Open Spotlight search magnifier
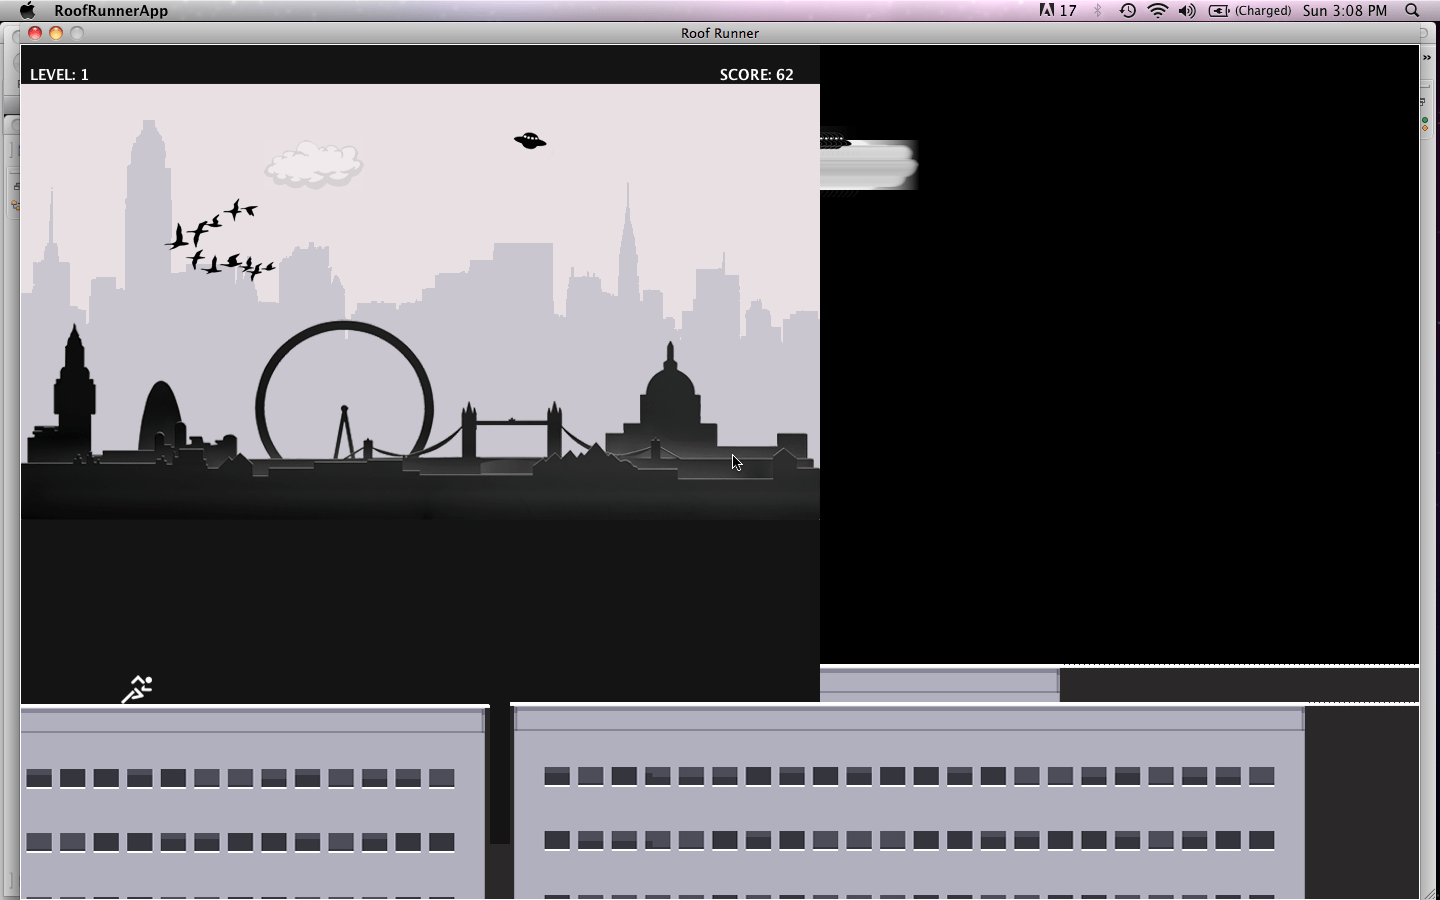This screenshot has height=900, width=1440. 1412,10
